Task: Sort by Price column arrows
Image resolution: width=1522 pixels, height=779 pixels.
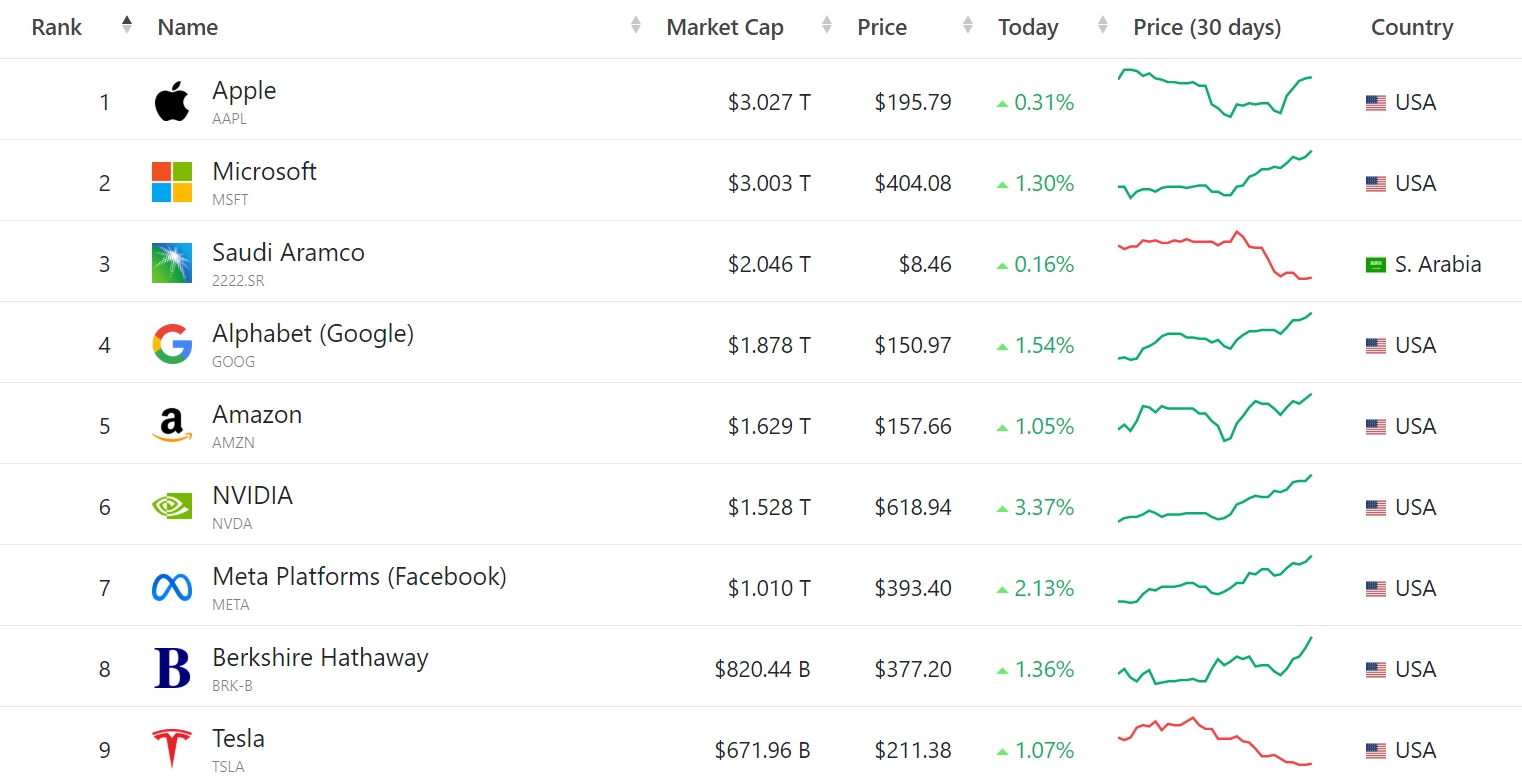Action: pyautogui.click(x=967, y=24)
